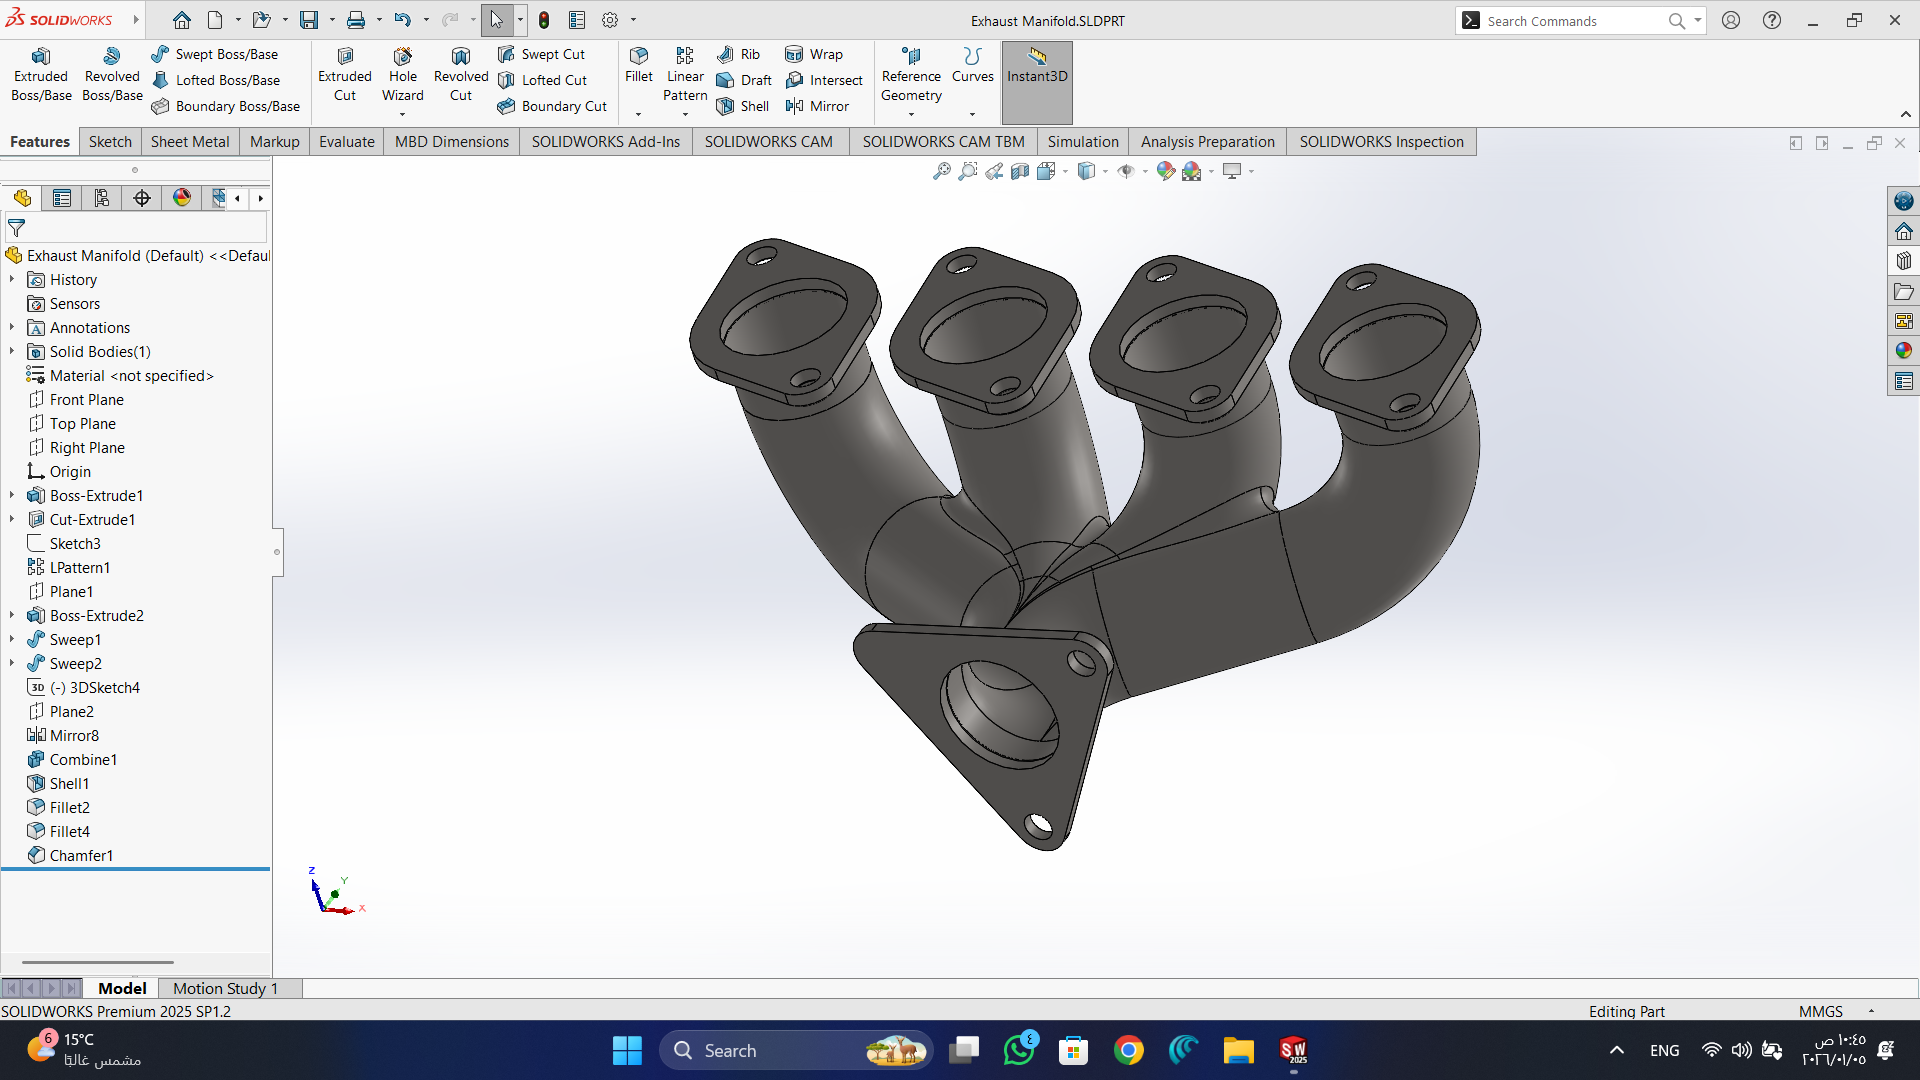Open the Edit Appearance color ball
Image resolution: width=1920 pixels, height=1080 pixels.
[x=1165, y=171]
